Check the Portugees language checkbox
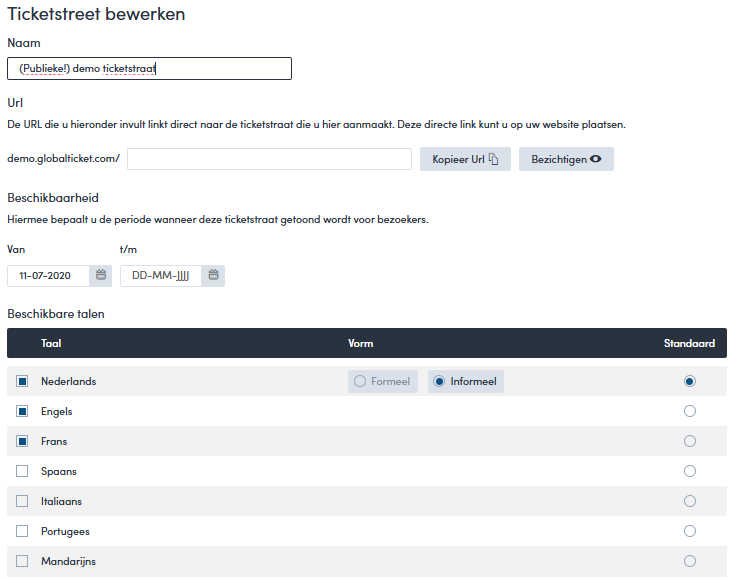 22,531
